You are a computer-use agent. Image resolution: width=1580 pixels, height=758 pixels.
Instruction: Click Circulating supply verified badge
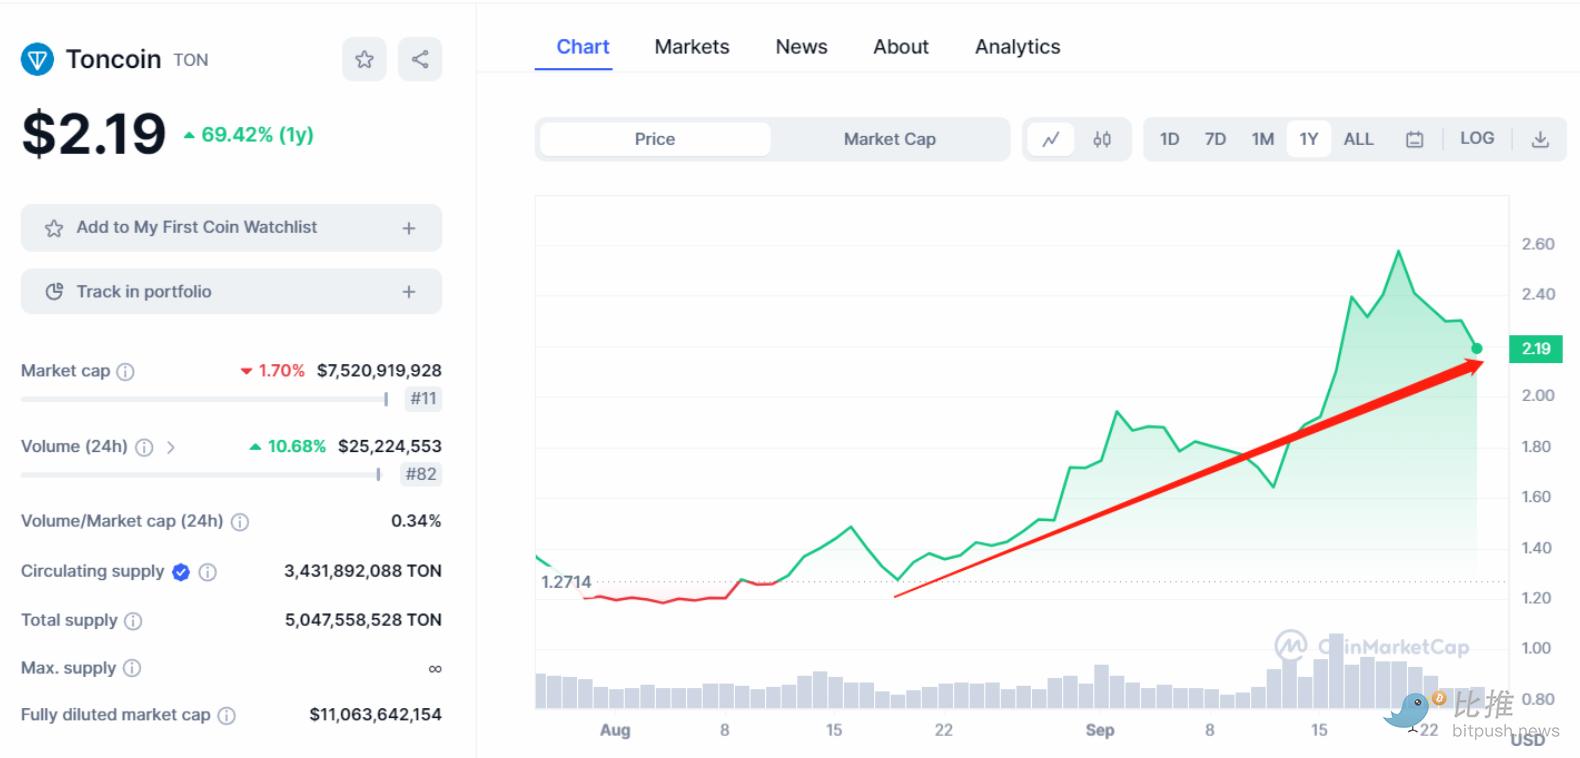[x=181, y=572]
